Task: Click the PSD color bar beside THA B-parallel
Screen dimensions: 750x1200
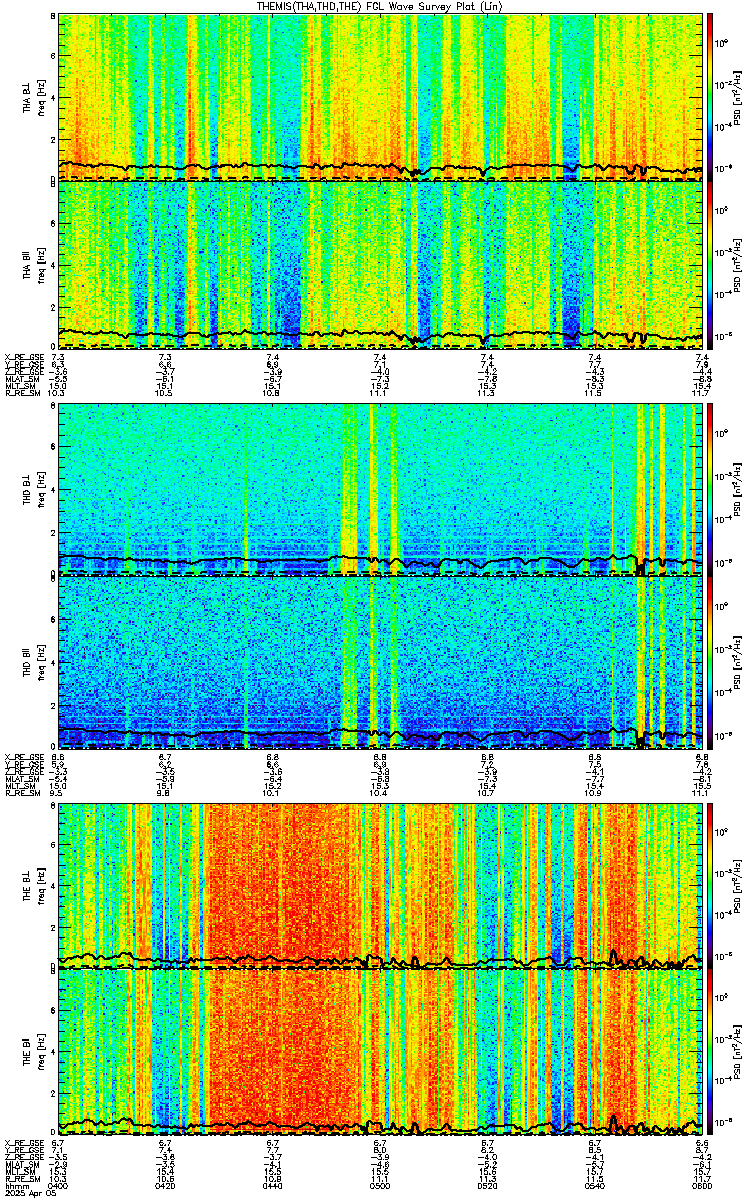Action: point(711,265)
